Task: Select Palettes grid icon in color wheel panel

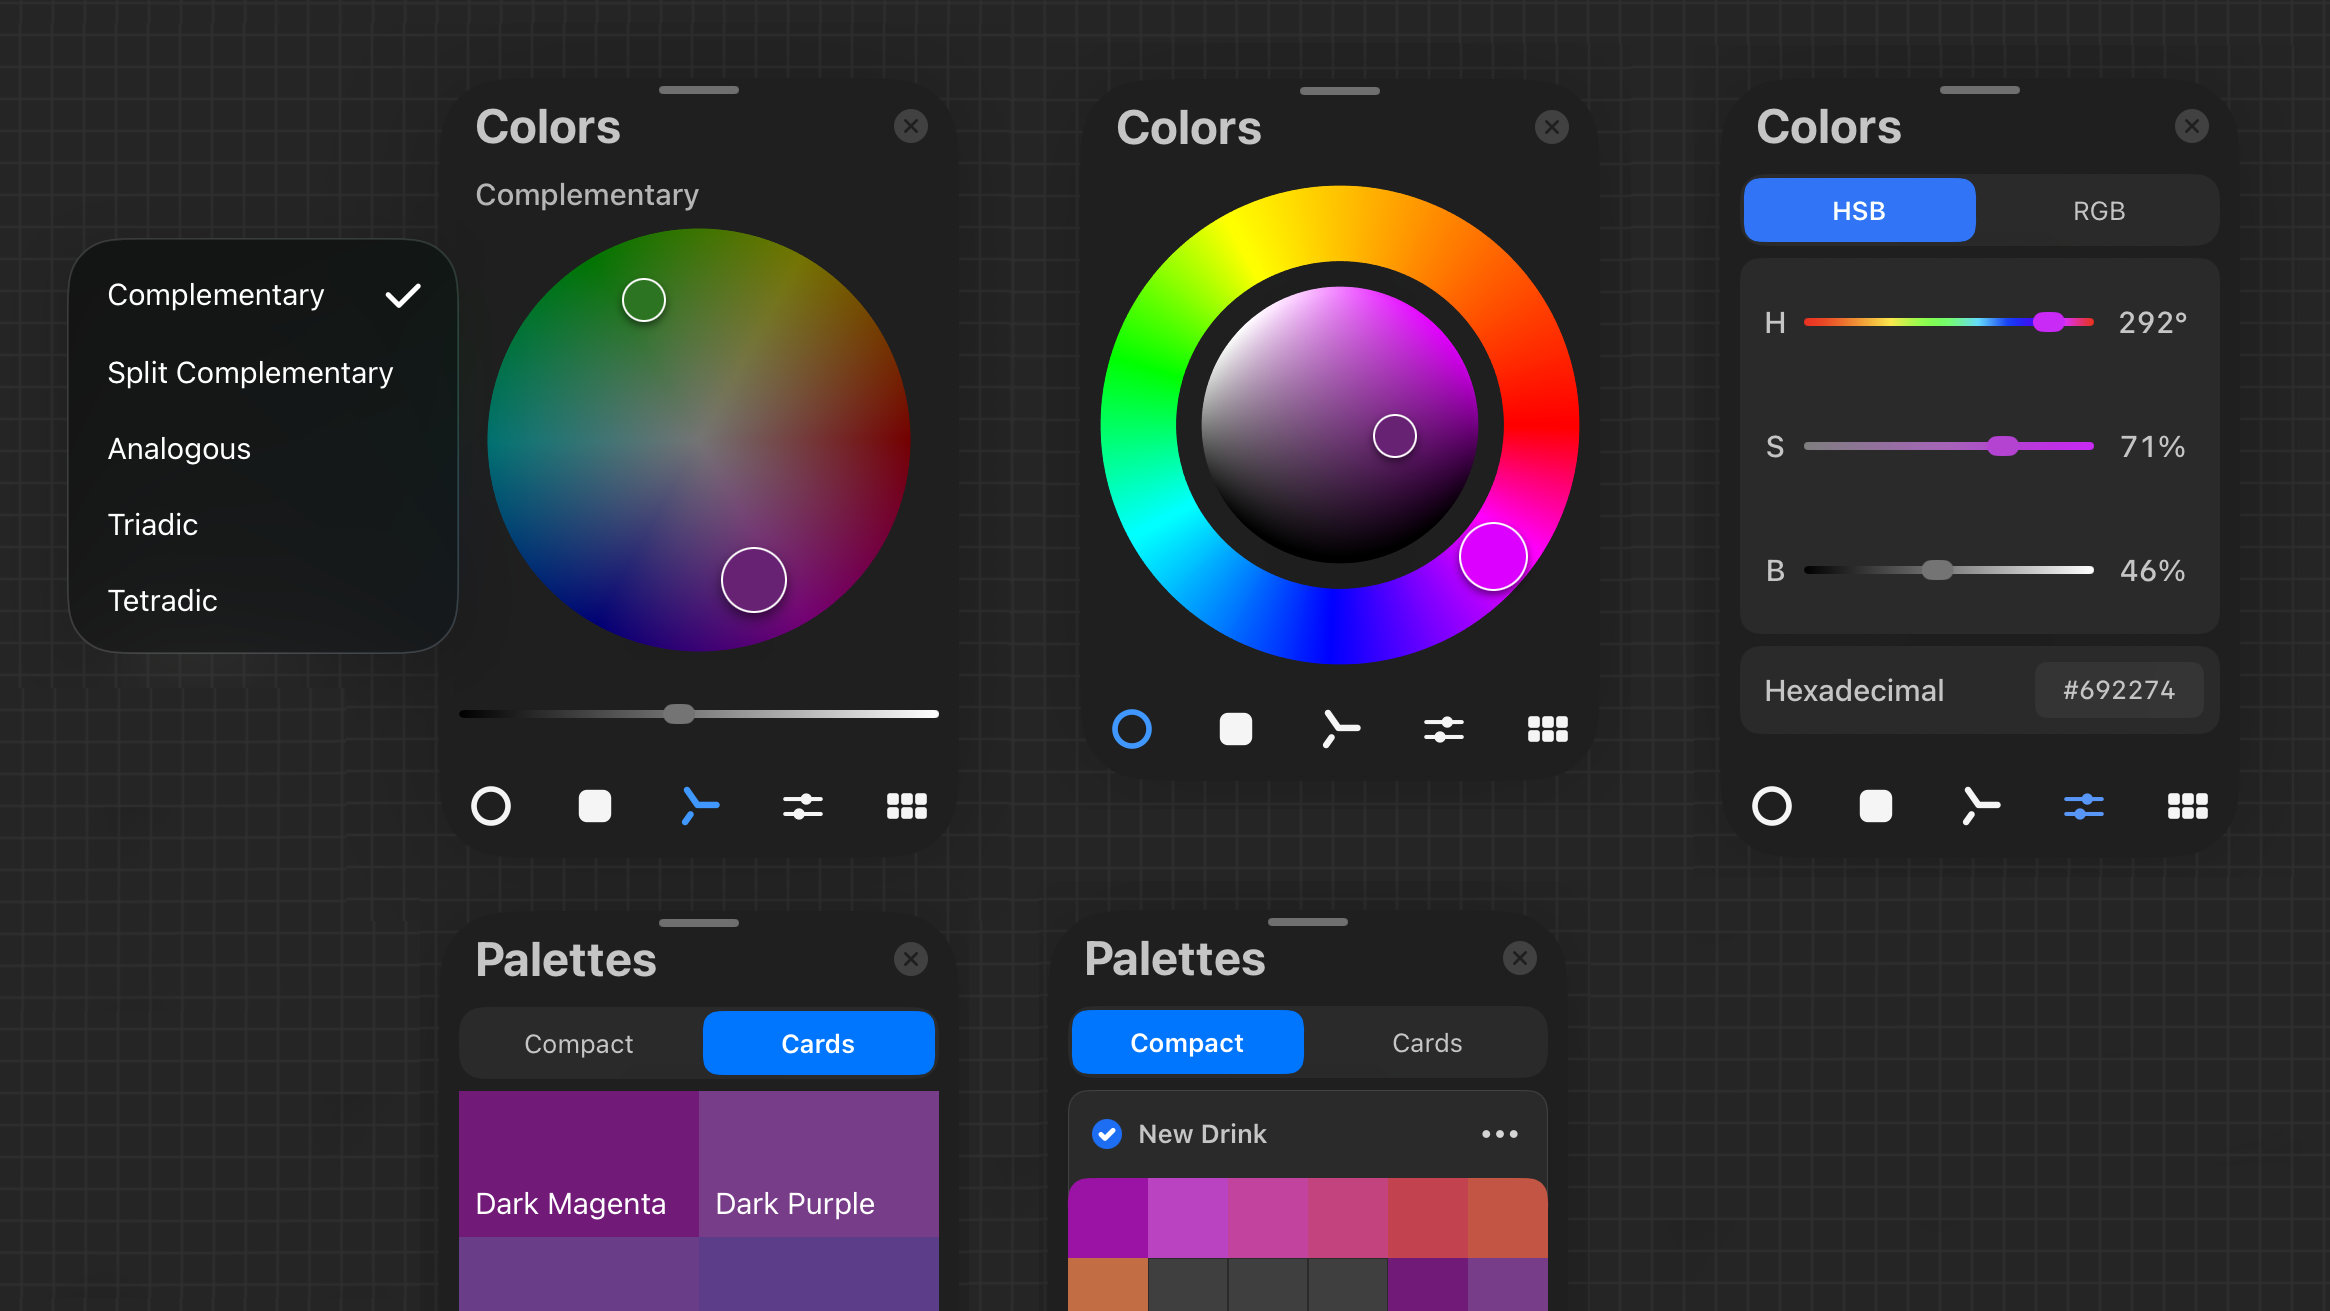Action: pos(1548,729)
